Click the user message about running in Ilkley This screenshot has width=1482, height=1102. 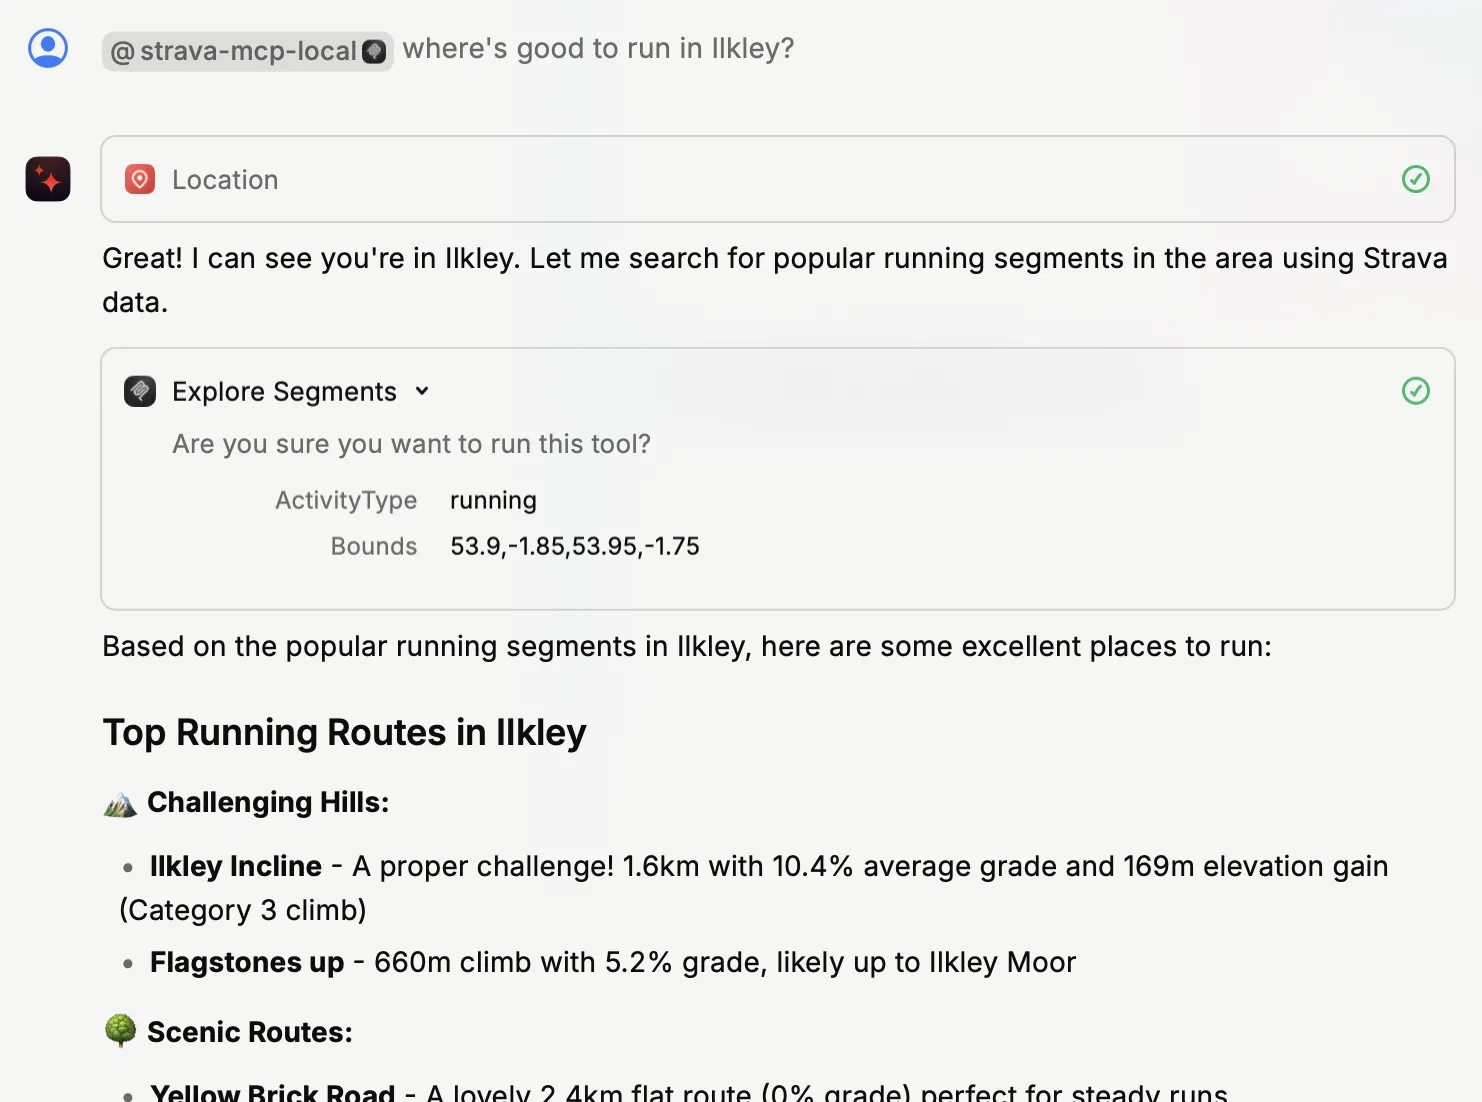[598, 49]
